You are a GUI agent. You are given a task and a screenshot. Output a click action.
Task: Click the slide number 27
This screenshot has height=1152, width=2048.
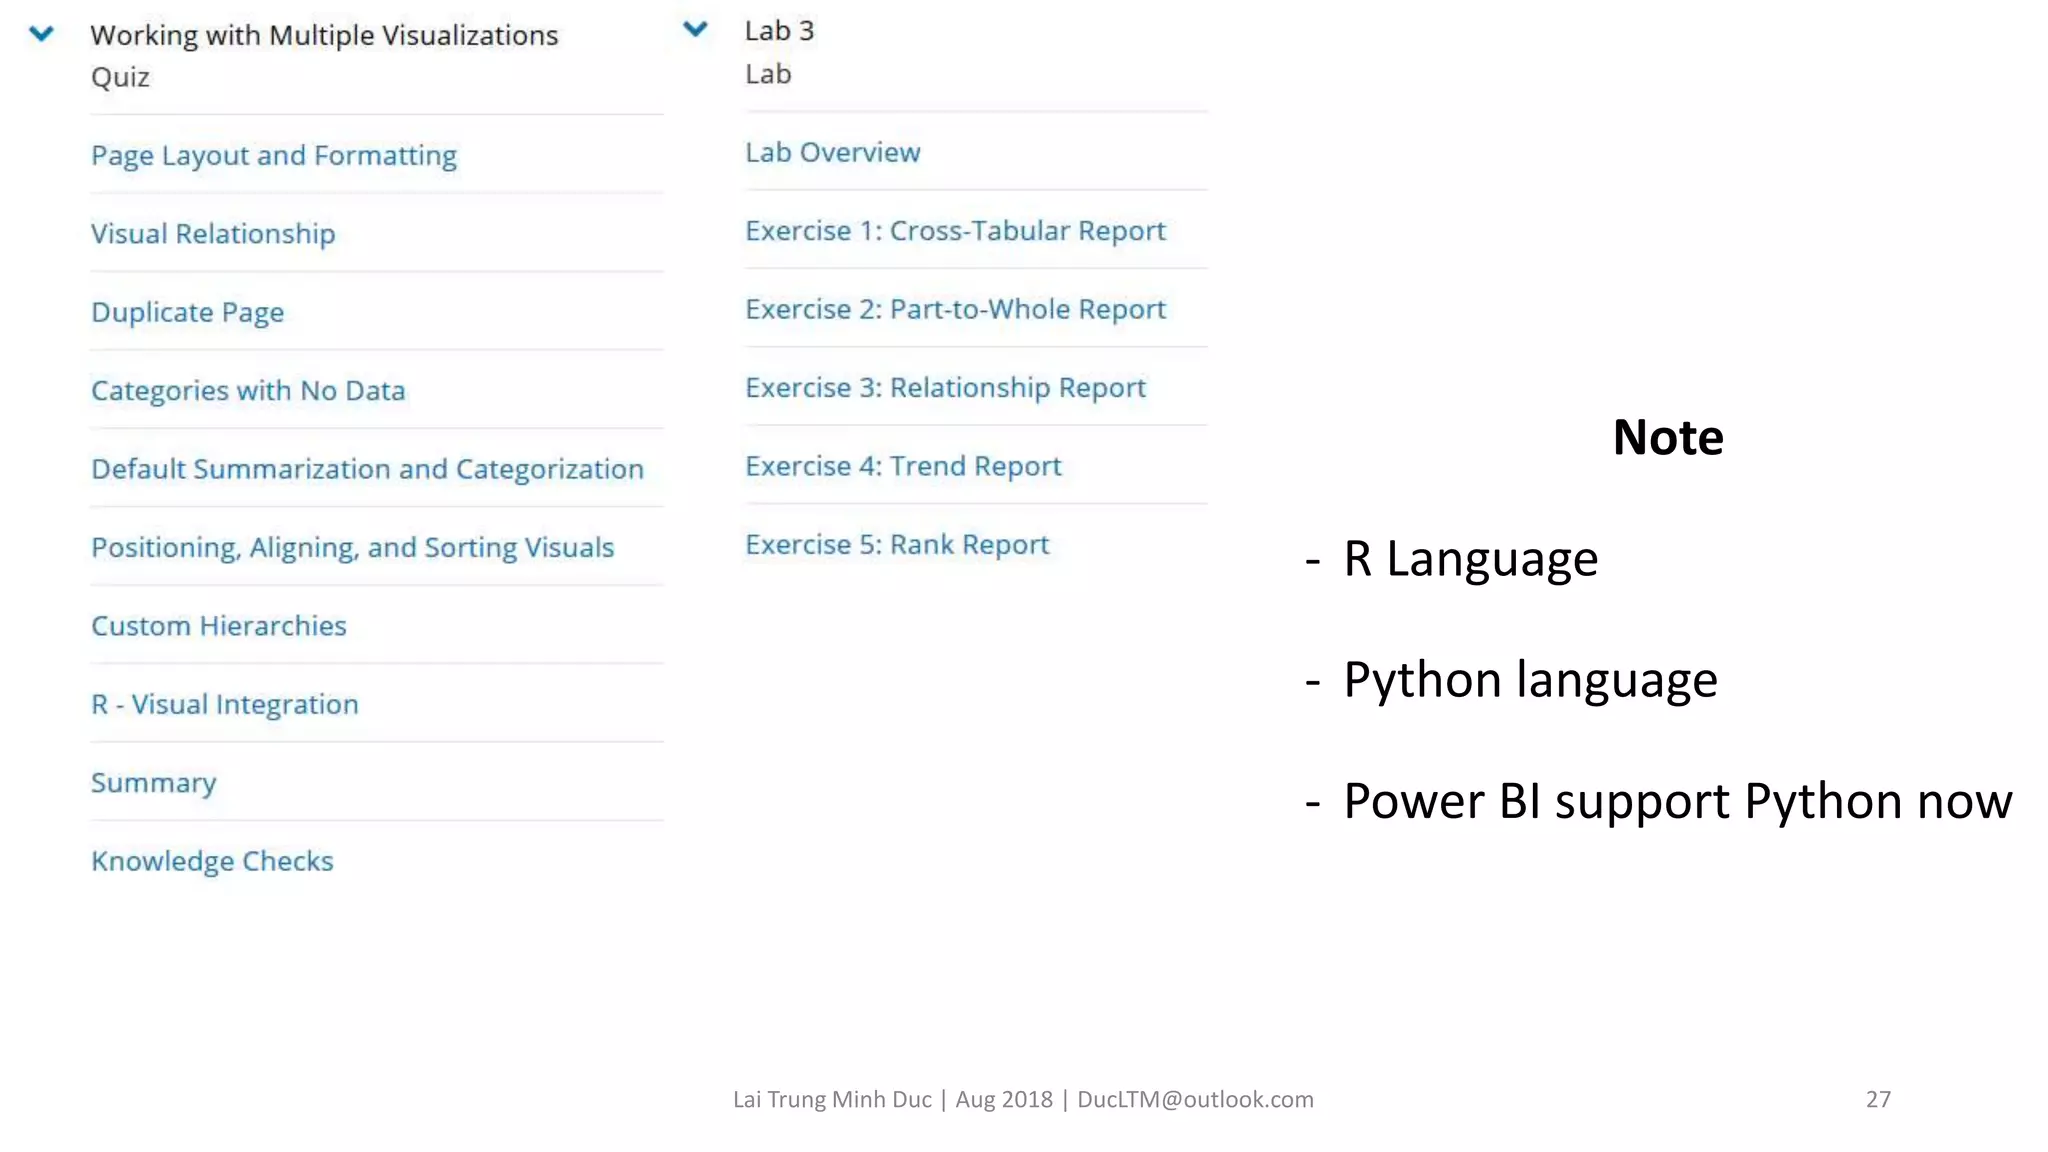point(1878,1100)
